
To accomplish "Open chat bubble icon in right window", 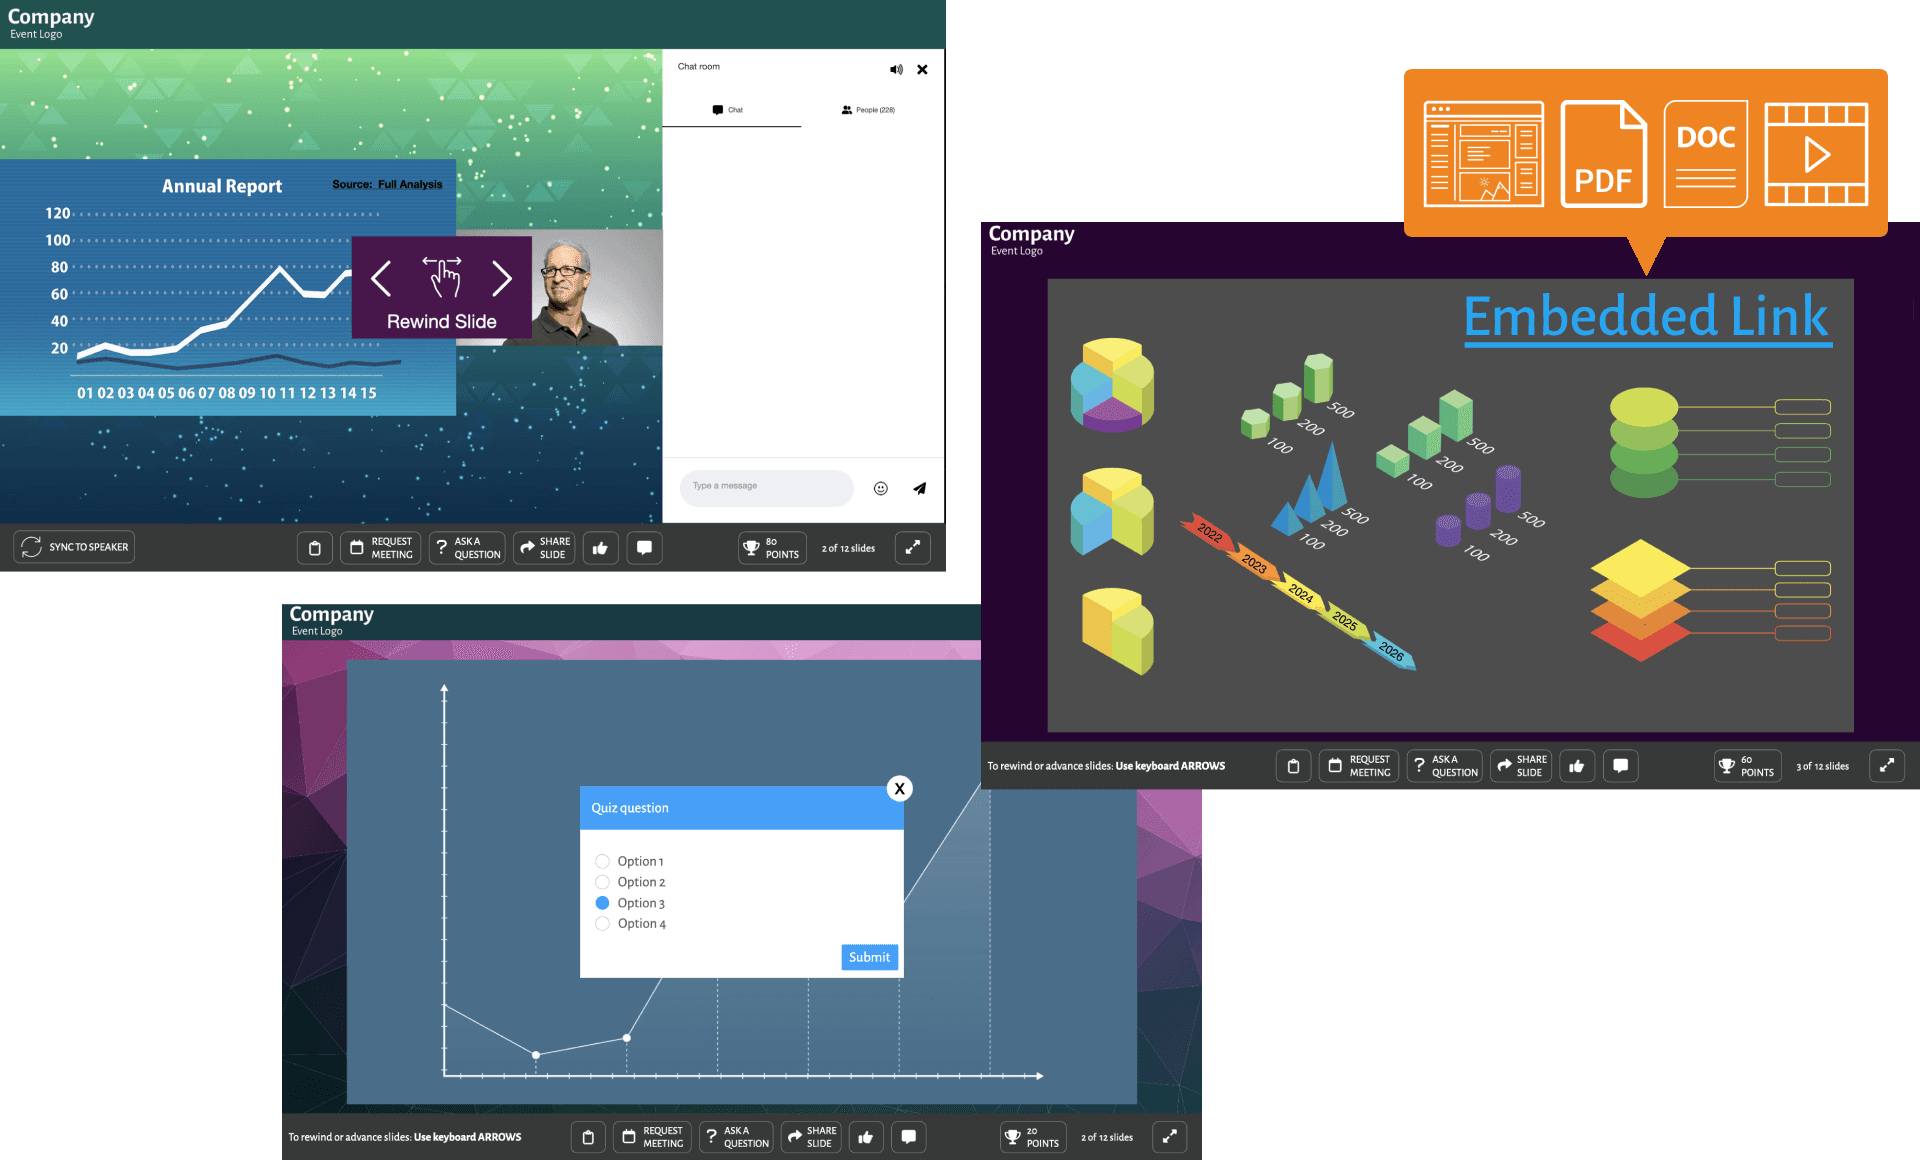I will [1621, 766].
